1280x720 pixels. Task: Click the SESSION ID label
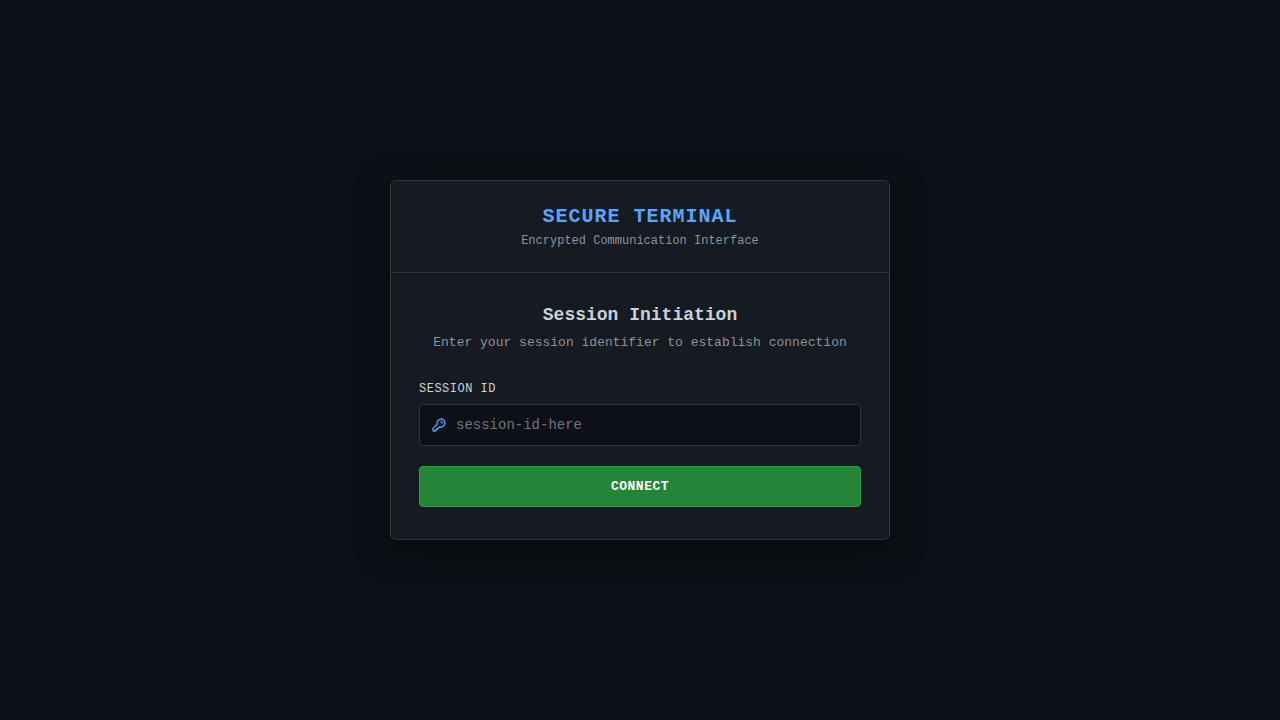[457, 388]
